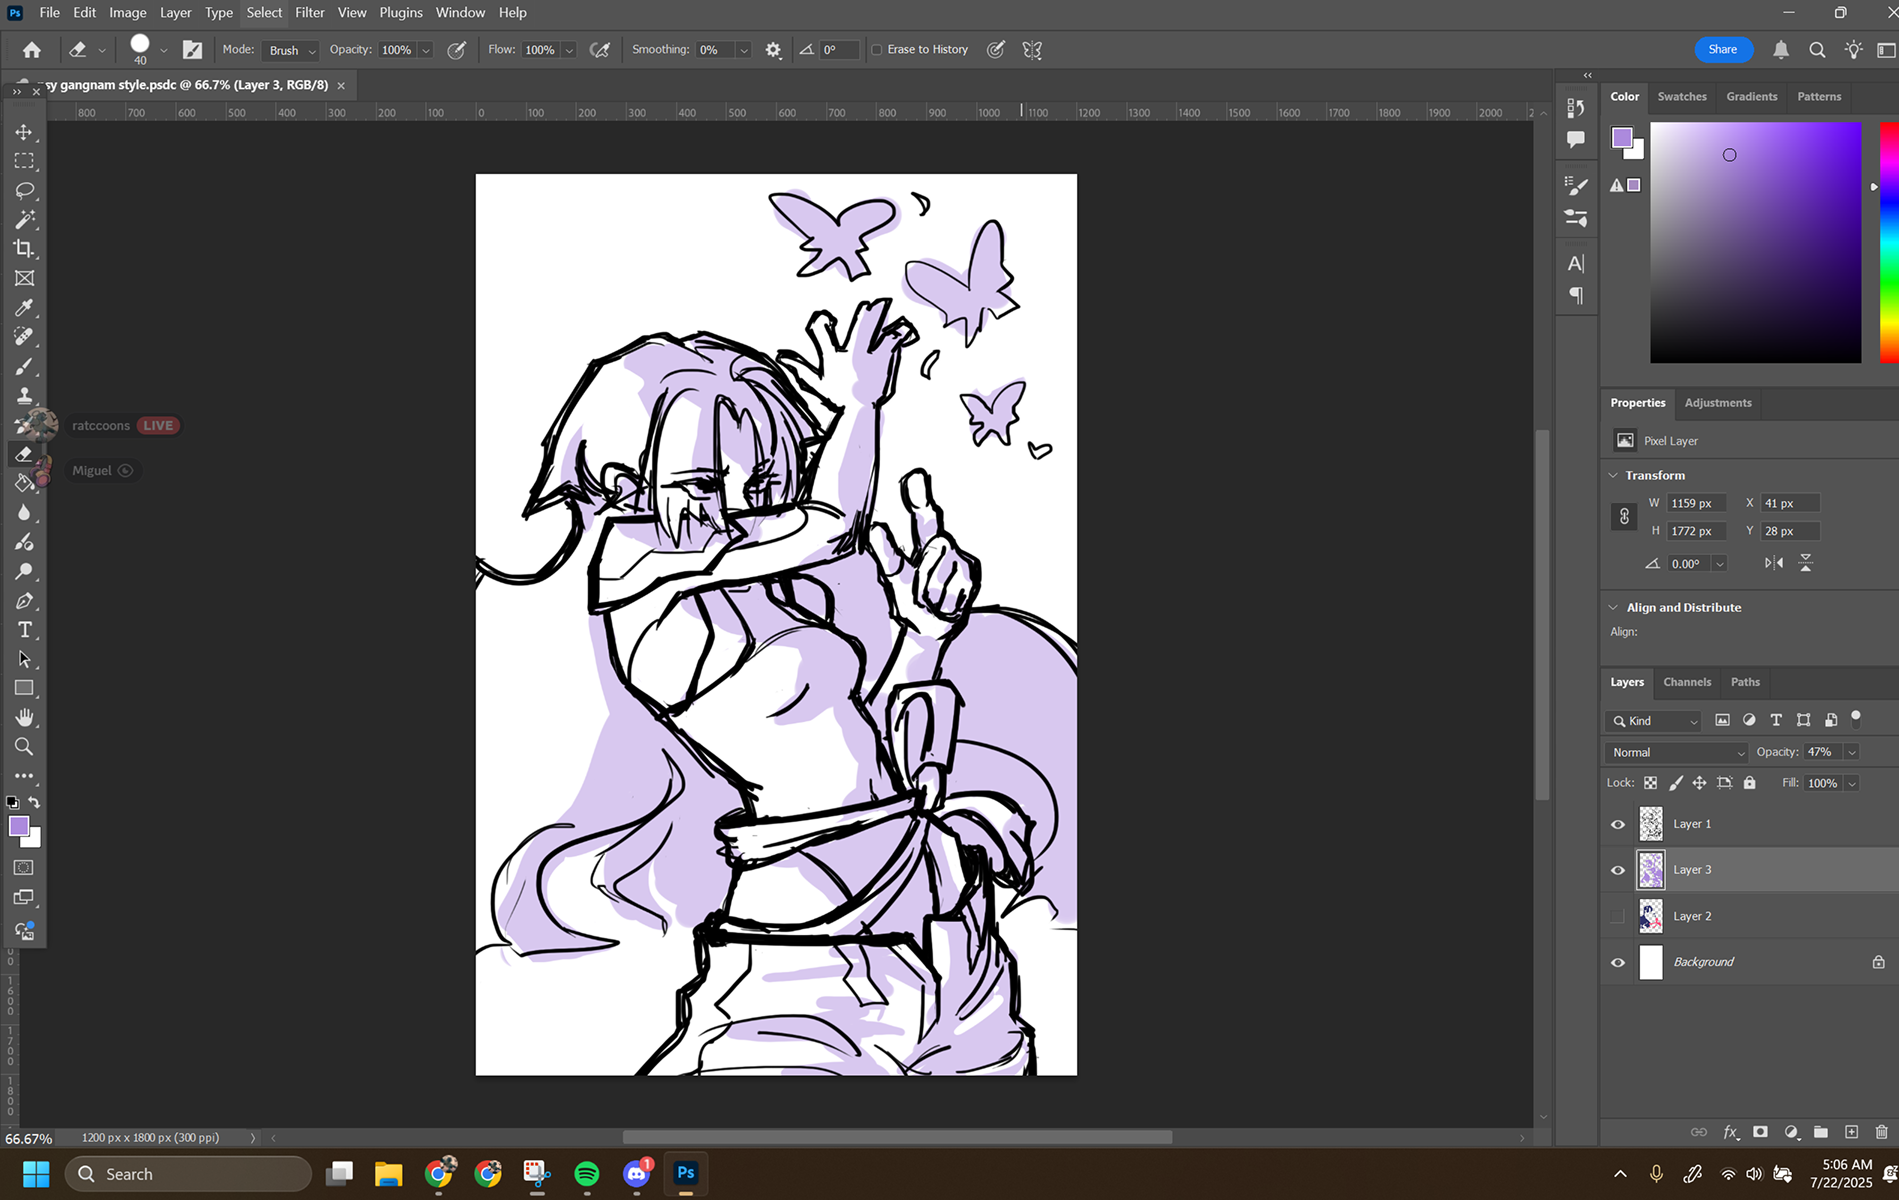Image resolution: width=1899 pixels, height=1200 pixels.
Task: Enable Erase to History checkbox
Action: pyautogui.click(x=877, y=50)
